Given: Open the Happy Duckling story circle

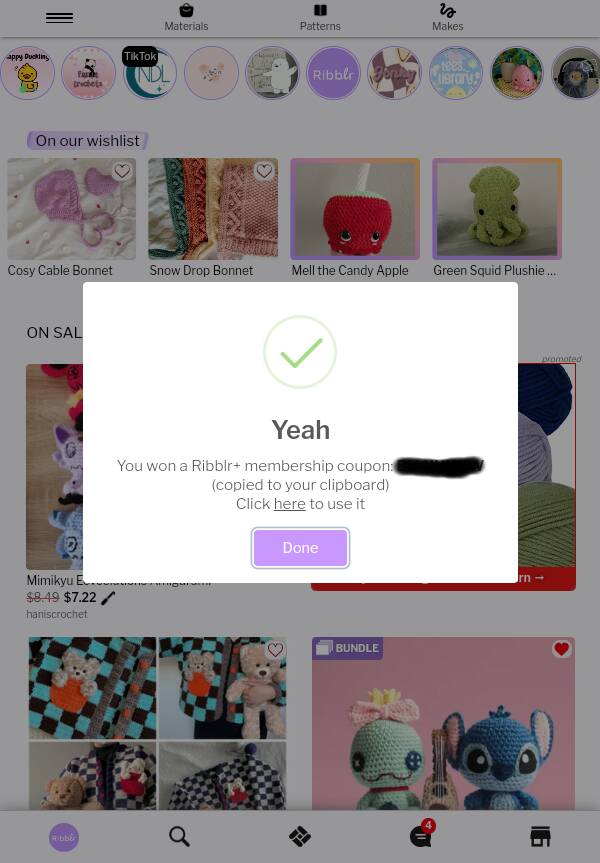Looking at the screenshot, I should pyautogui.click(x=28, y=73).
